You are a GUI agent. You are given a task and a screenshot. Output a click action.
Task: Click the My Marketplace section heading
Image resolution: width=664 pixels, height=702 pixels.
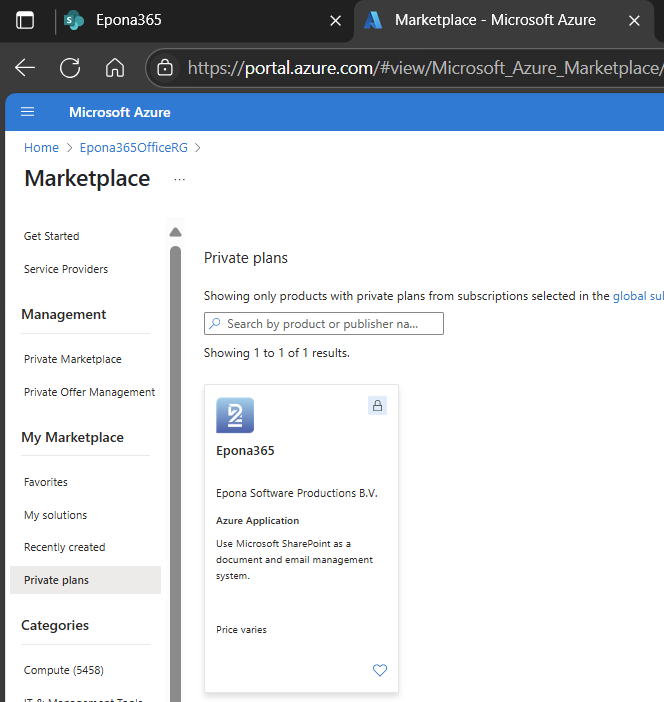click(73, 437)
